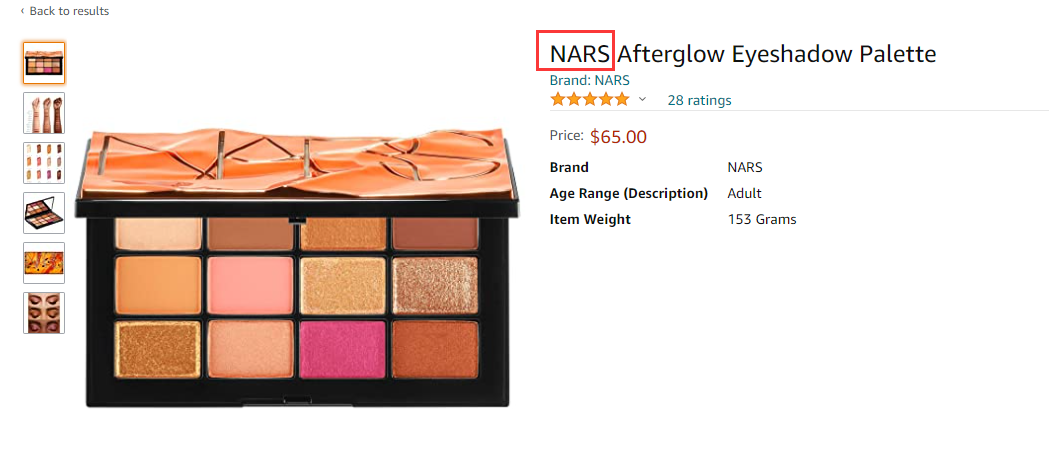Select the Adult age range value

[x=745, y=193]
